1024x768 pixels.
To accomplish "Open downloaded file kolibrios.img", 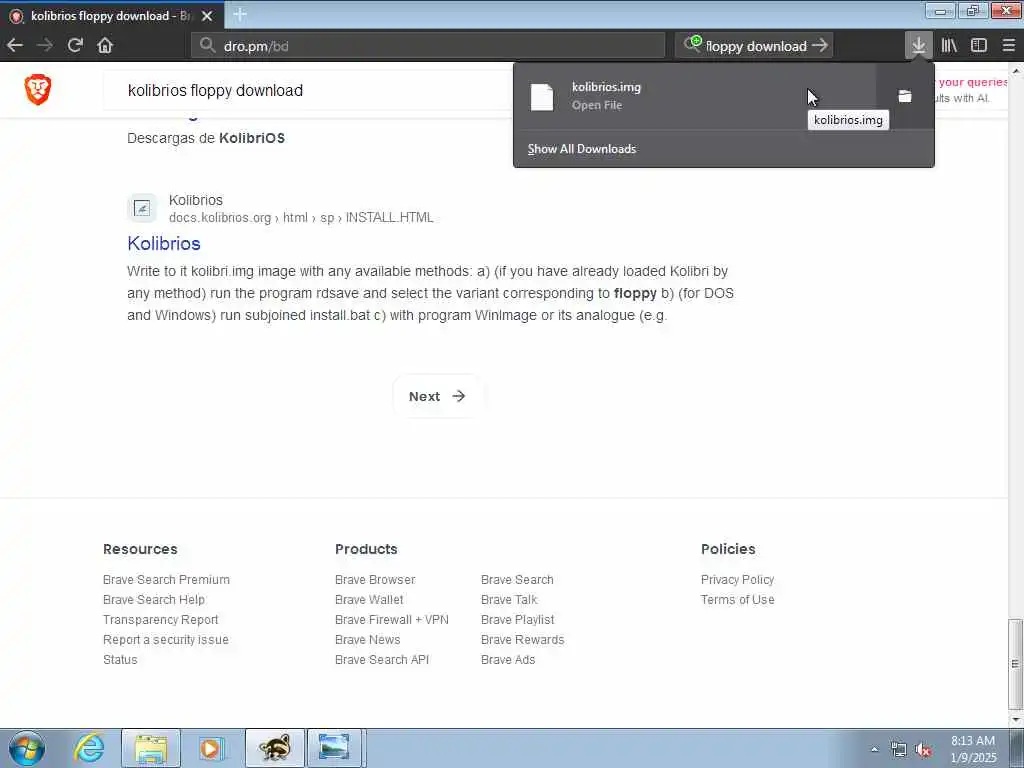I will (x=694, y=97).
